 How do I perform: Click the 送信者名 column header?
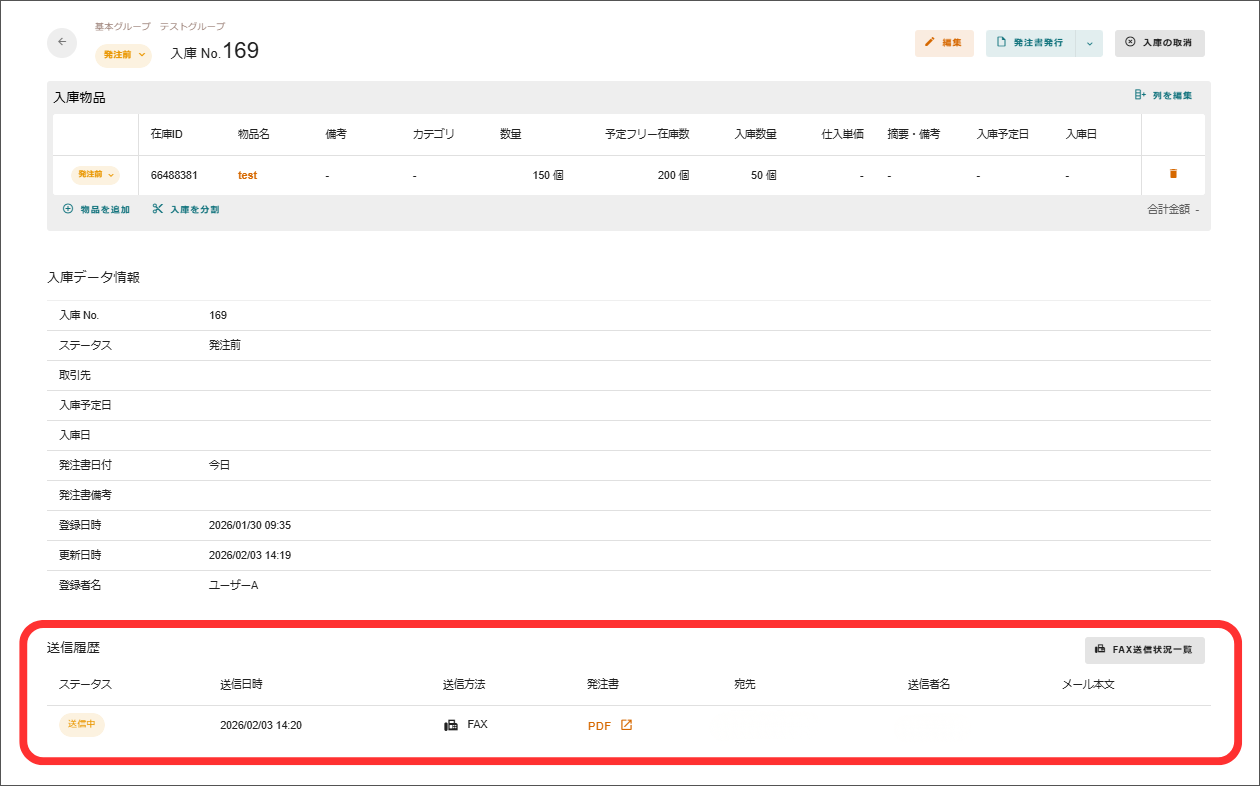tap(929, 685)
